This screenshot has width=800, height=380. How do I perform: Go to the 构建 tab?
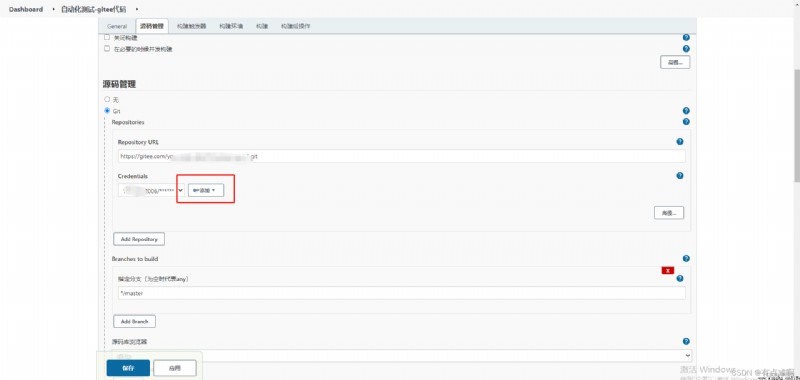pos(262,26)
